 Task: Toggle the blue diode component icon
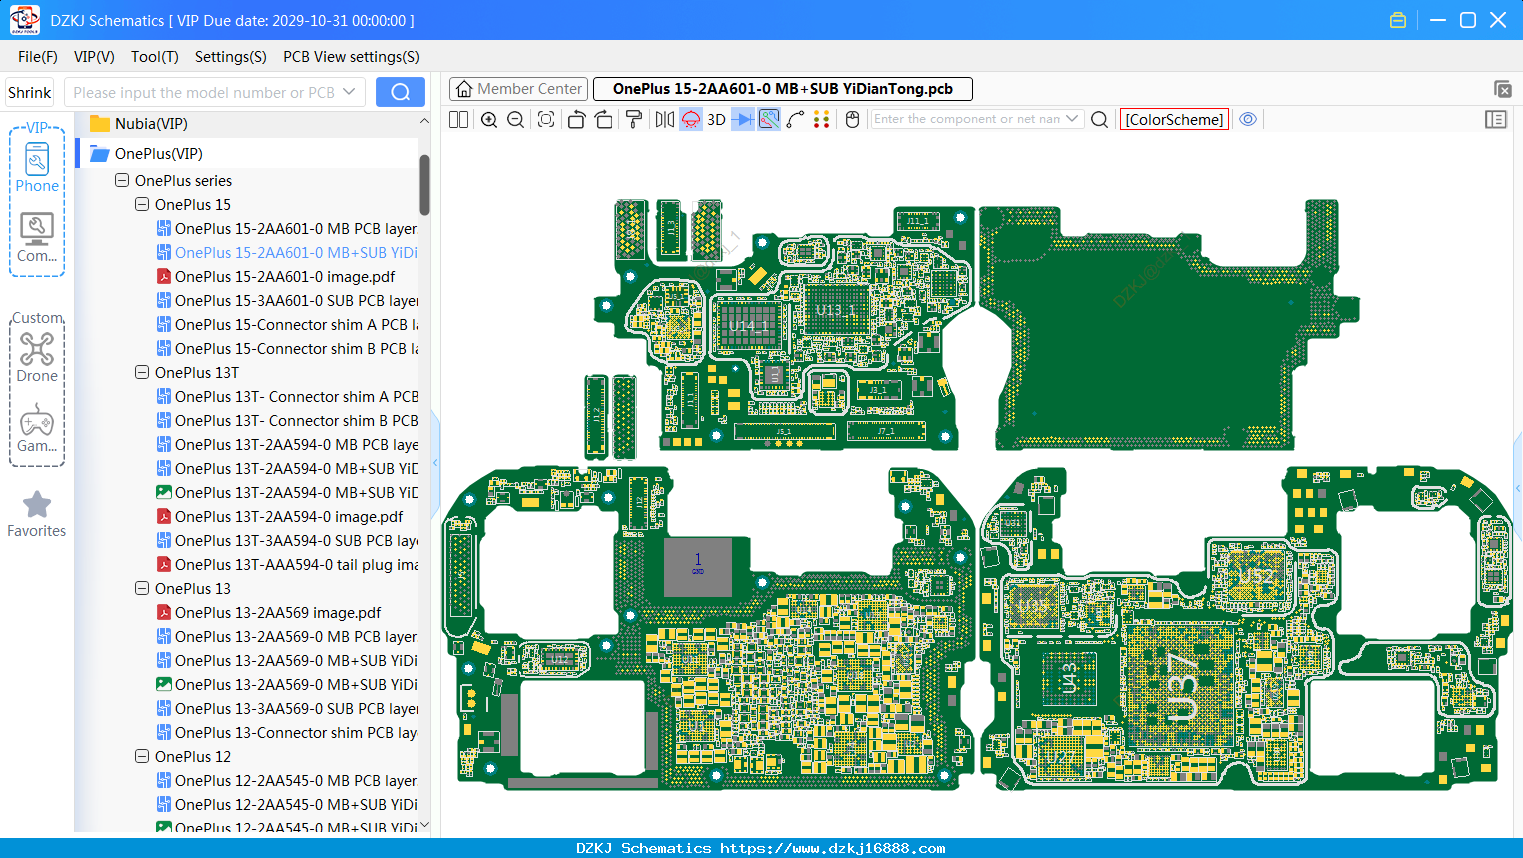coord(743,119)
